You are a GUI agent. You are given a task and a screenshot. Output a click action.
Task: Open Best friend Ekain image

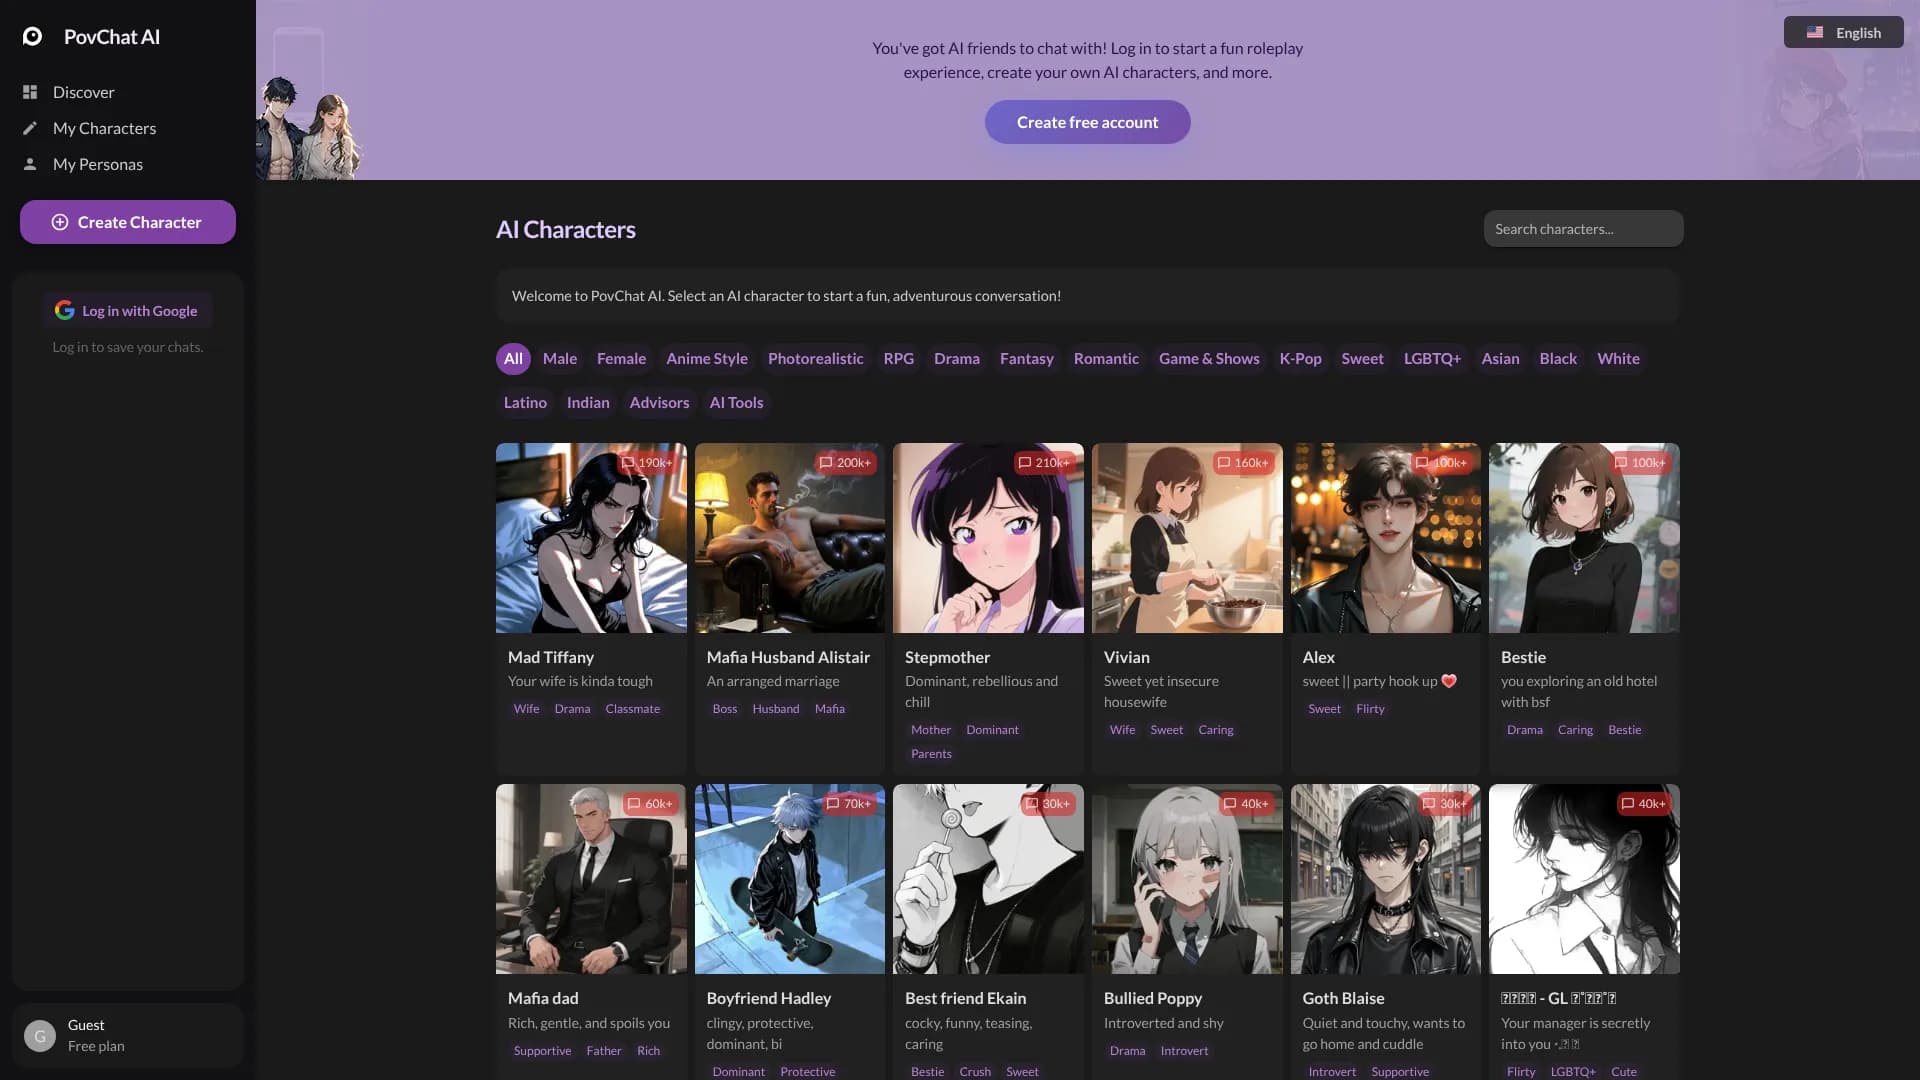988,879
